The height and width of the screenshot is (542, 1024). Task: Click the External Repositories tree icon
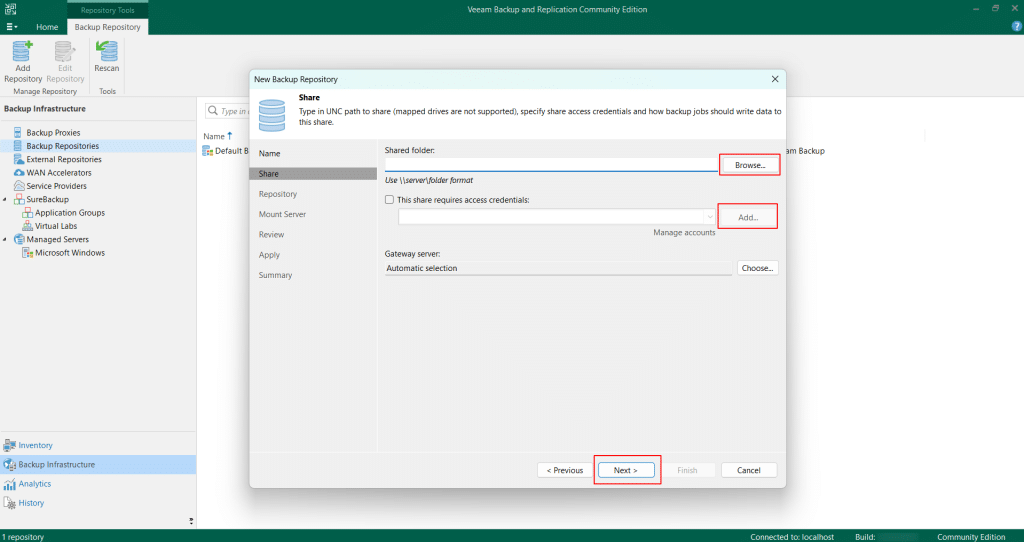click(x=19, y=159)
